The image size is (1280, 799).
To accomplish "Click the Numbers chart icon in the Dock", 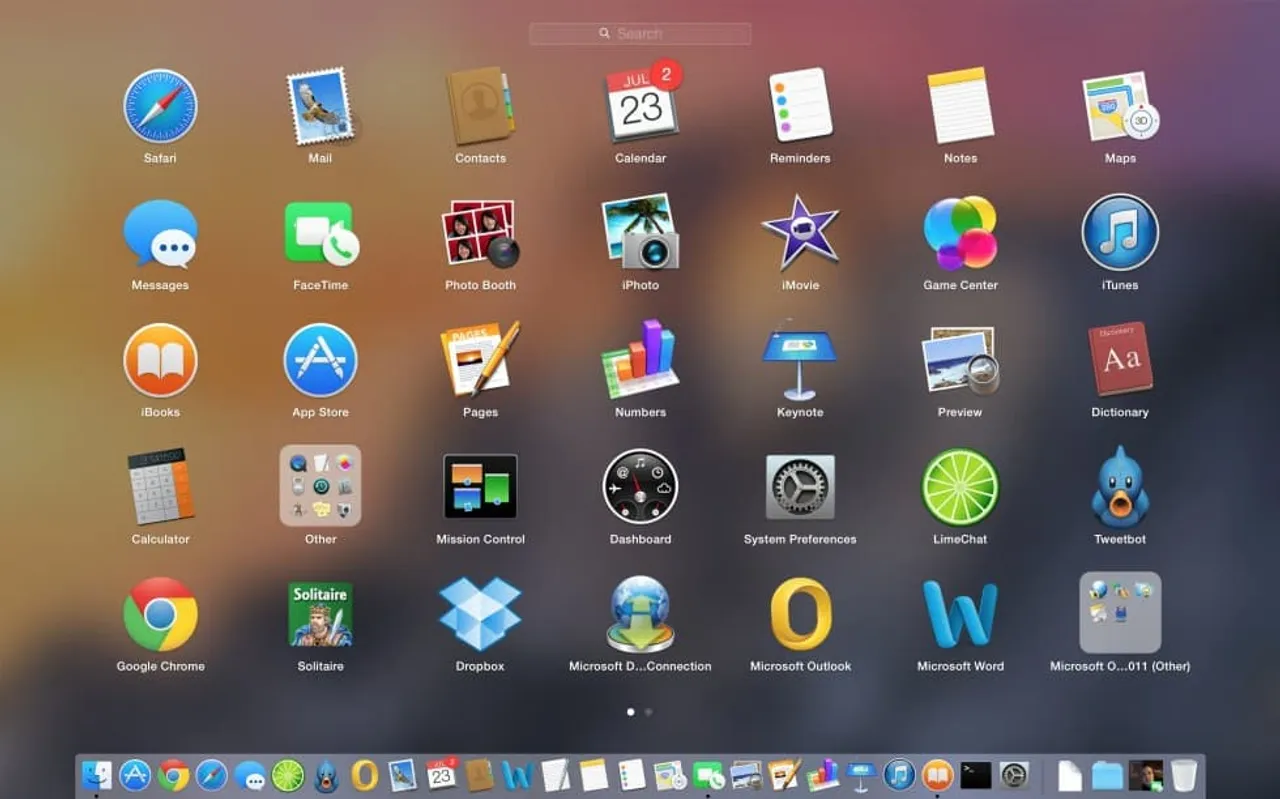I will click(x=822, y=775).
